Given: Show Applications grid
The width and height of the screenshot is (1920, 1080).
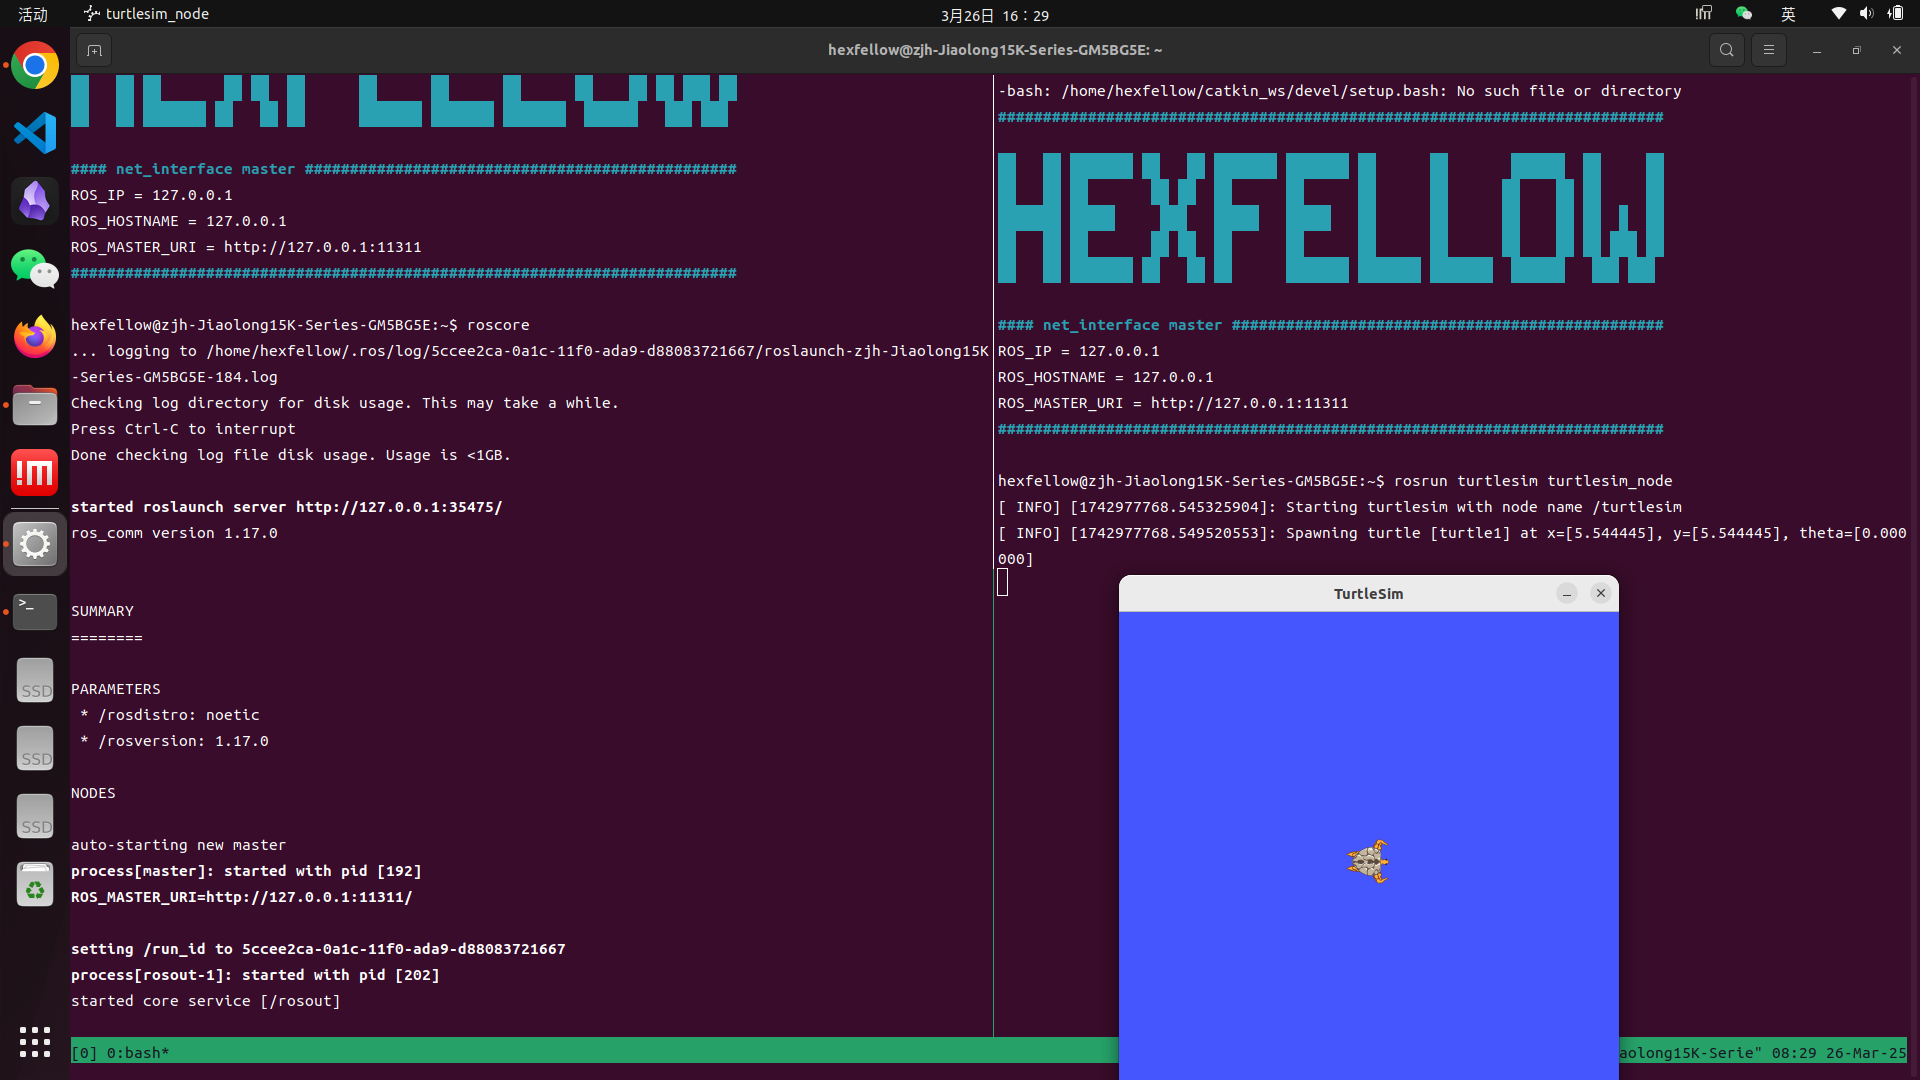Looking at the screenshot, I should (35, 1042).
